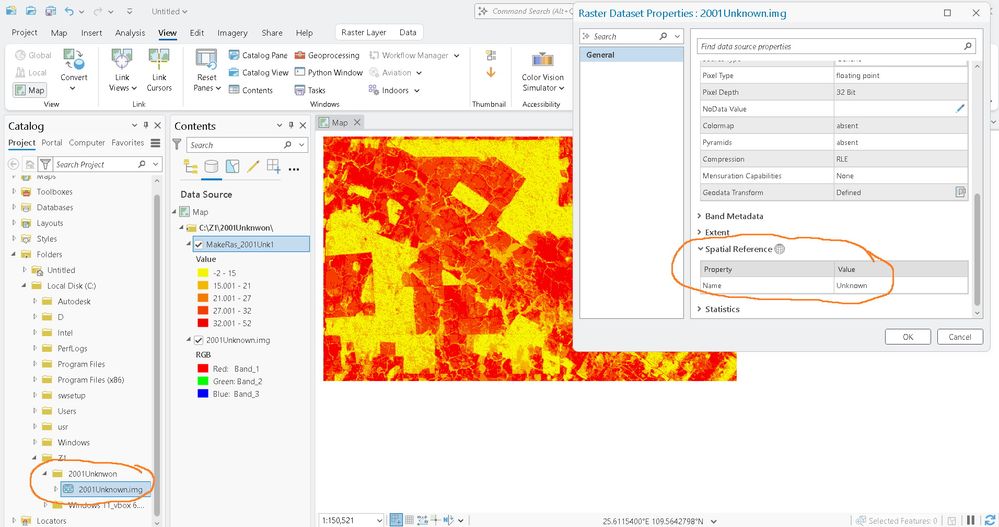This screenshot has height=527, width=999.
Task: Toggle visibility of 2001Unknown.img layer in Contents
Action: pos(199,340)
